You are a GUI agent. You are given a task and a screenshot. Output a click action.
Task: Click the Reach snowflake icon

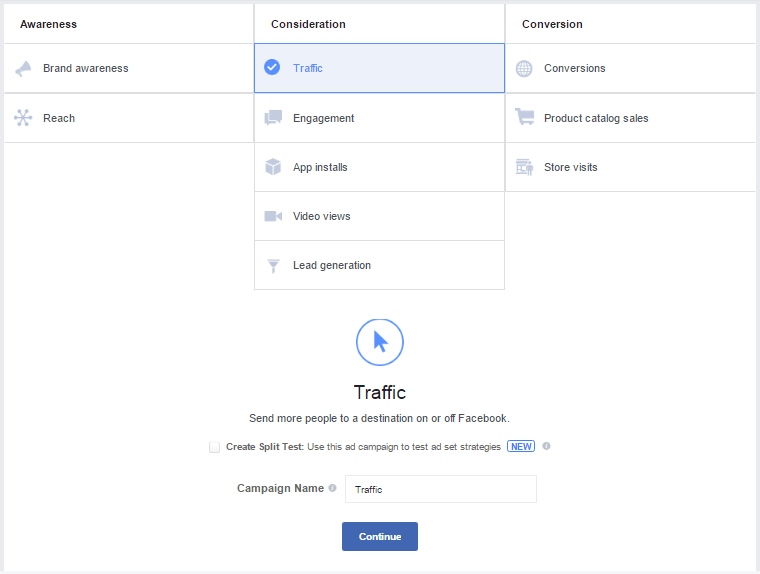coord(23,118)
